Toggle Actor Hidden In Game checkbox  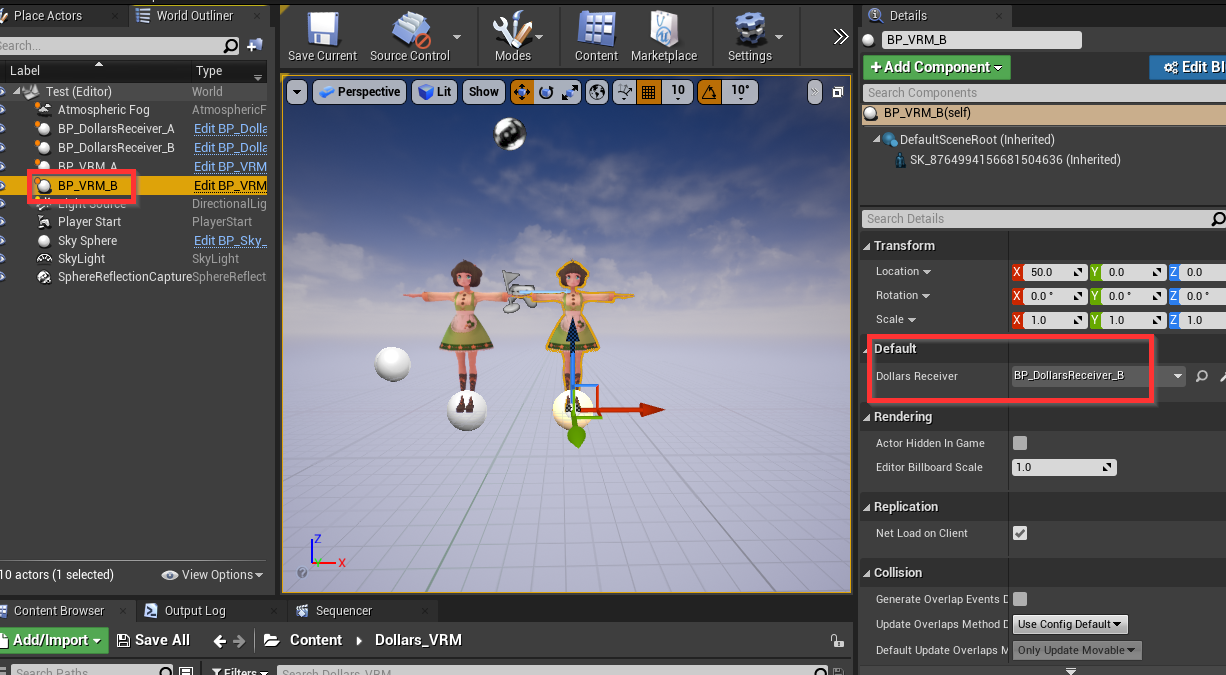(x=1020, y=443)
